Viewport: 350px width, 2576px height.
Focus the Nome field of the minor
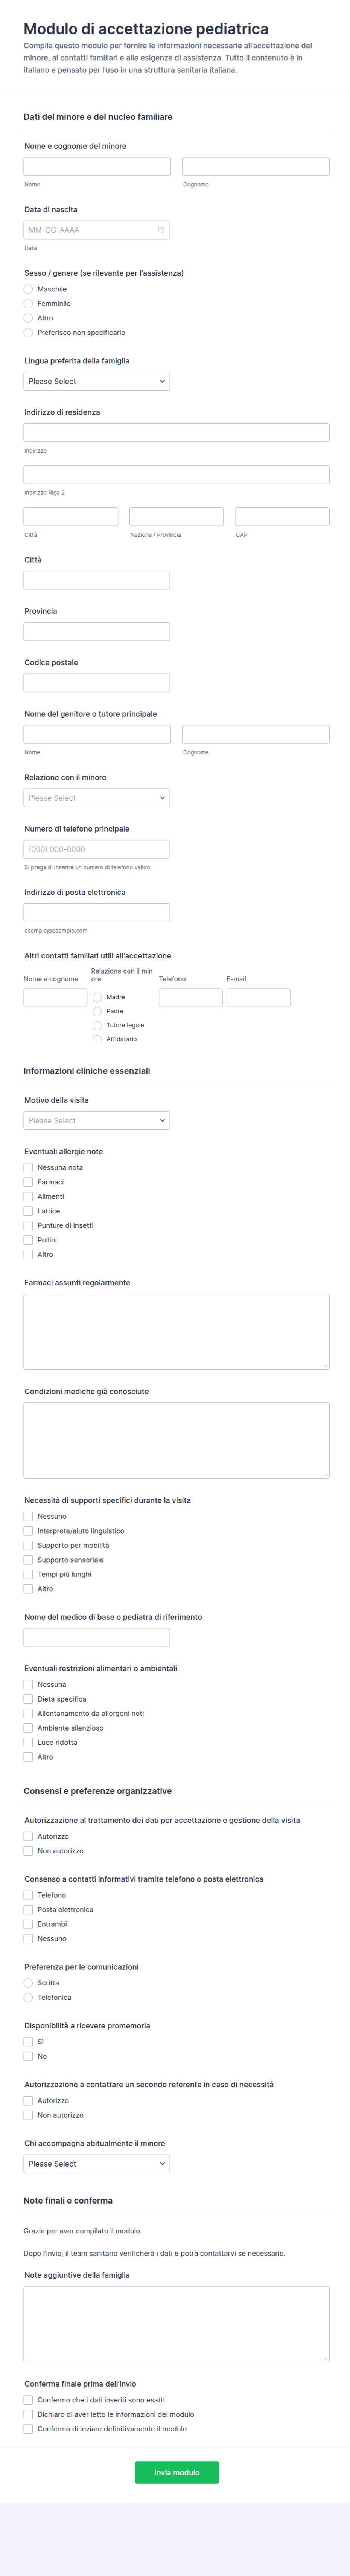pos(97,167)
